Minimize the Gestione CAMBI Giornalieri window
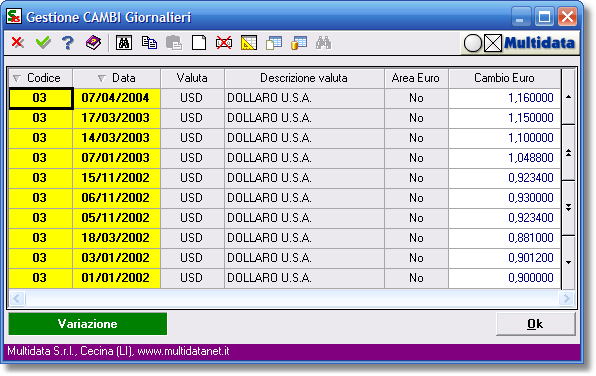 click(521, 17)
